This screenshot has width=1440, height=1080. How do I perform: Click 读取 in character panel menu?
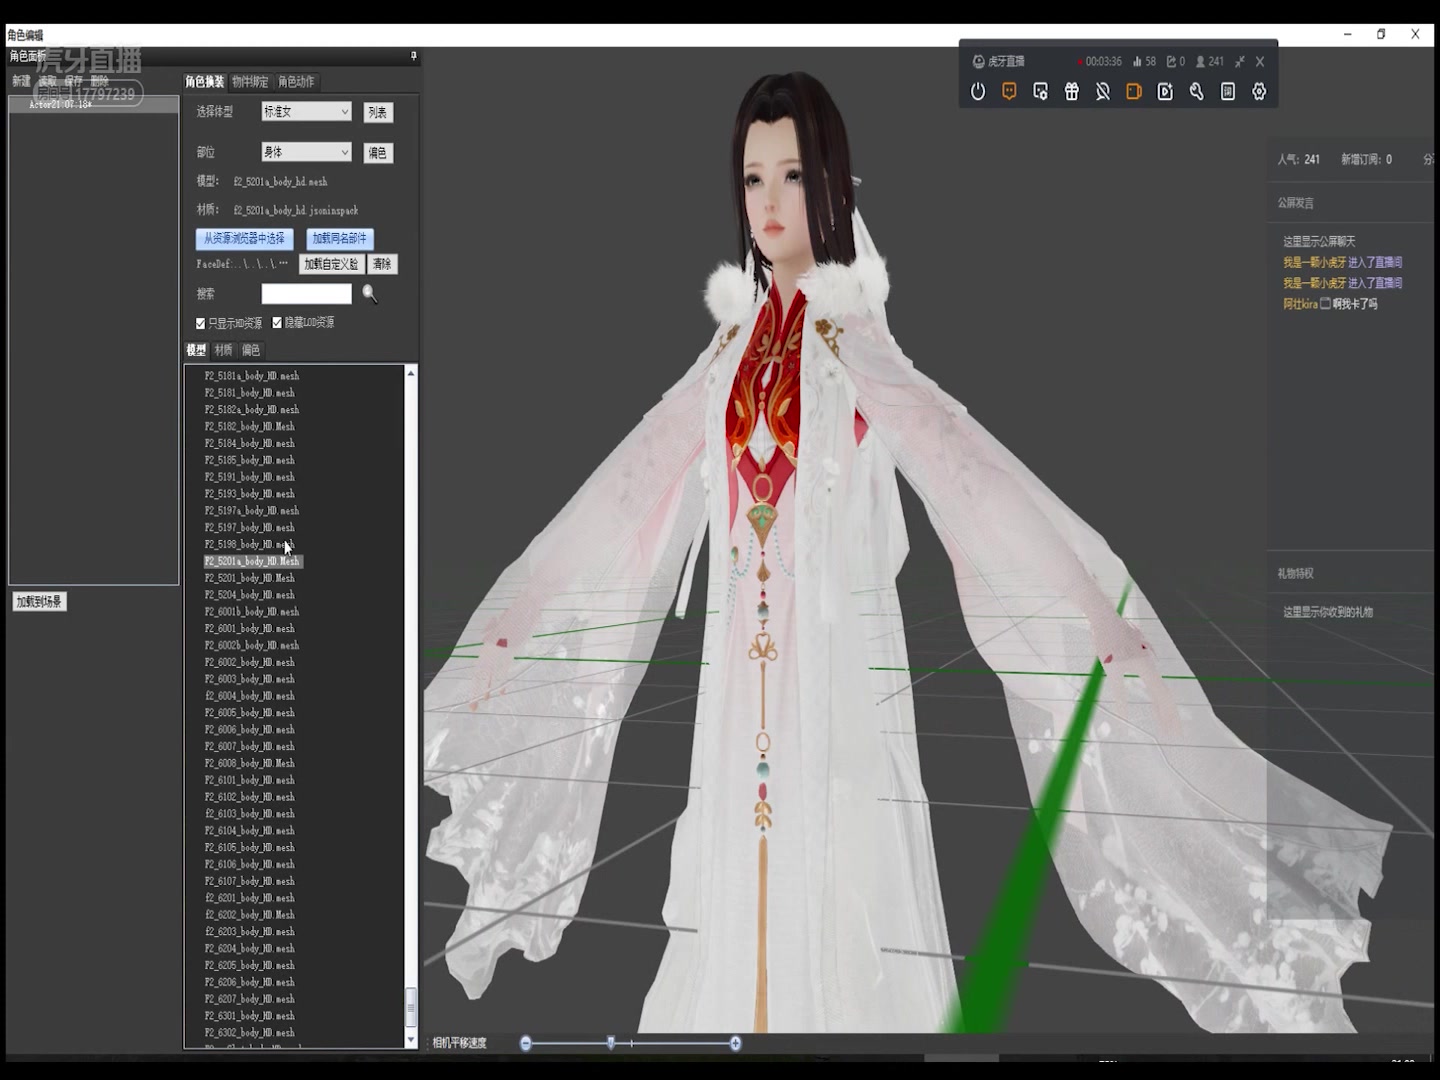tap(47, 80)
